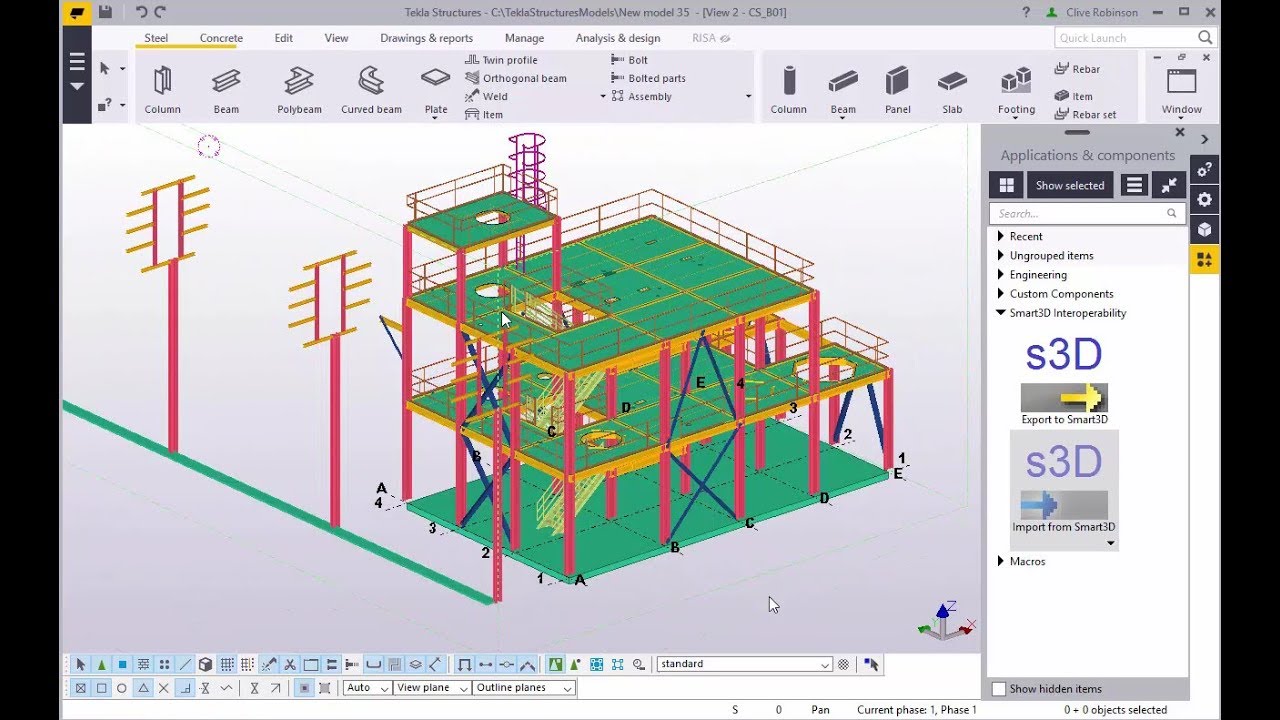Toggle snap to circle centre points
Image resolution: width=1280 pixels, height=720 pixels.
[122, 688]
